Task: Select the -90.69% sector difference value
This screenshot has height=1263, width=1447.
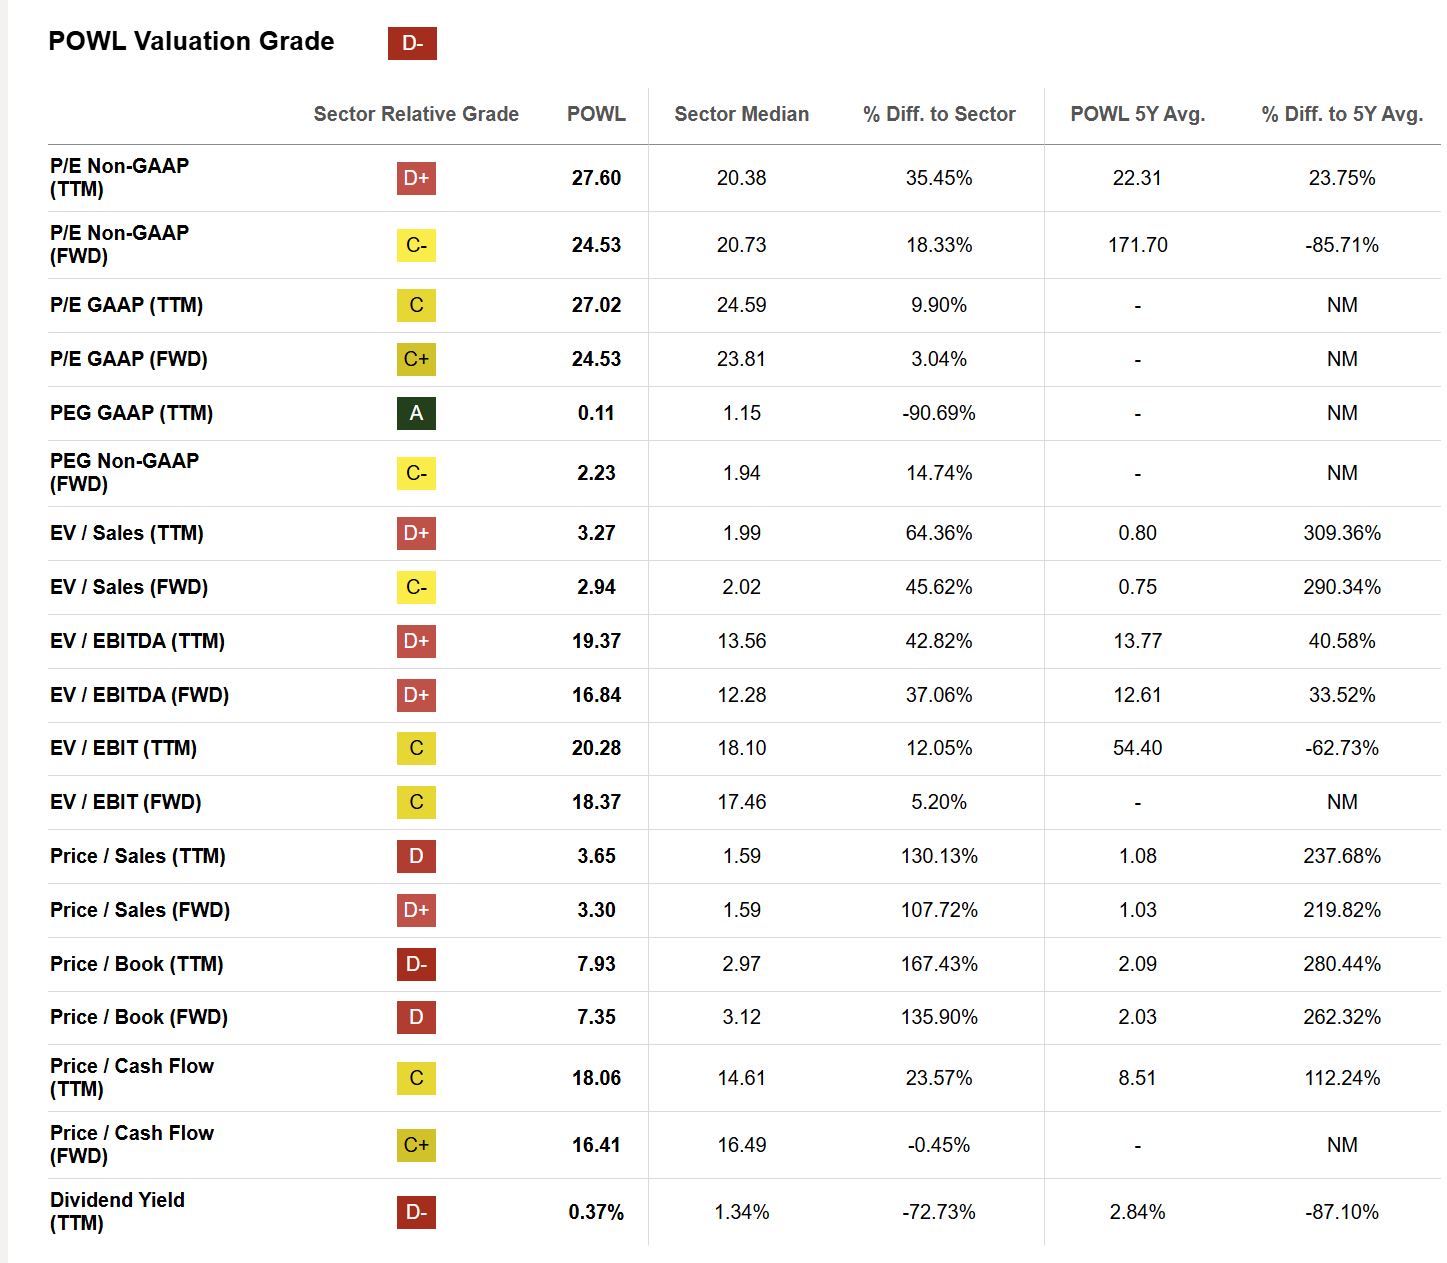Action: pos(939,413)
